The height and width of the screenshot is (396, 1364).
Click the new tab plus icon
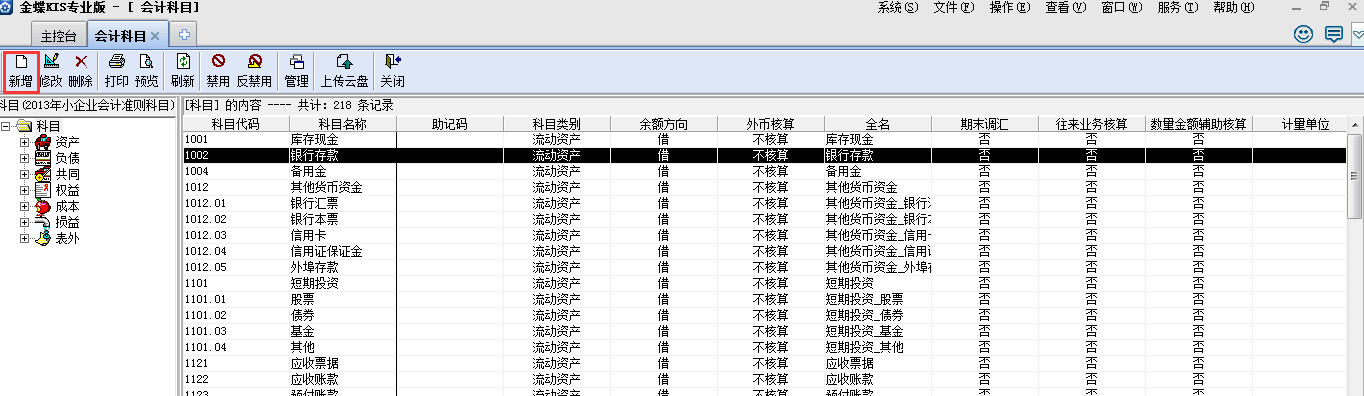tap(183, 35)
